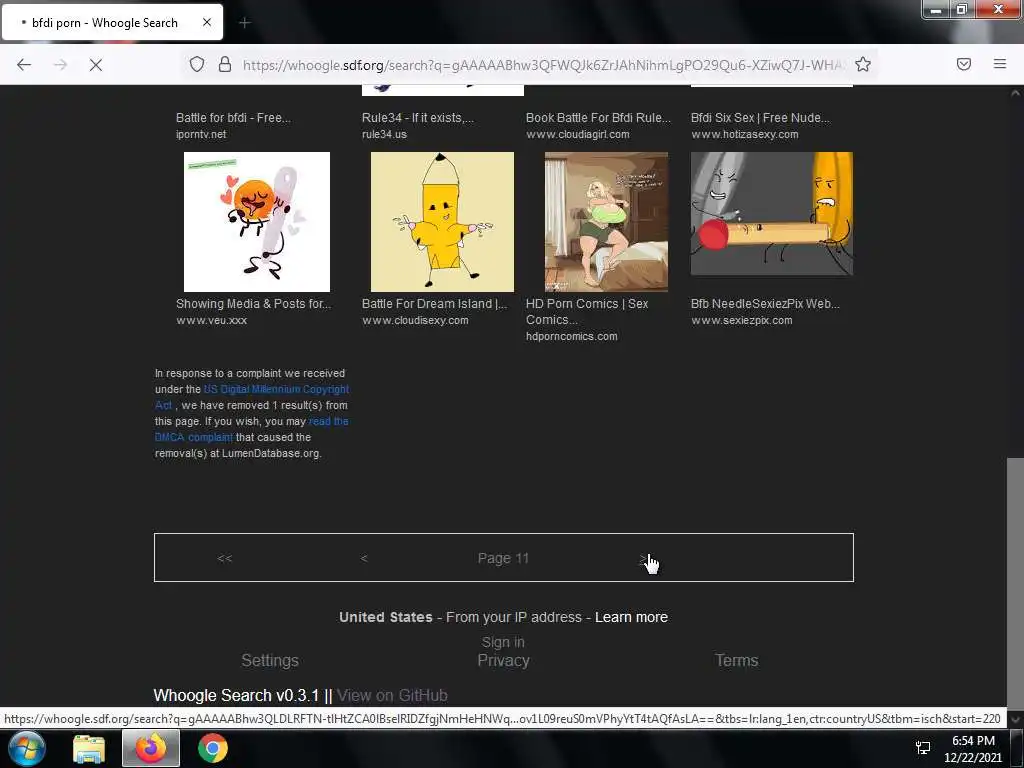Viewport: 1024px width, 768px height.
Task: Bookmark this page with the star icon
Action: tap(863, 64)
